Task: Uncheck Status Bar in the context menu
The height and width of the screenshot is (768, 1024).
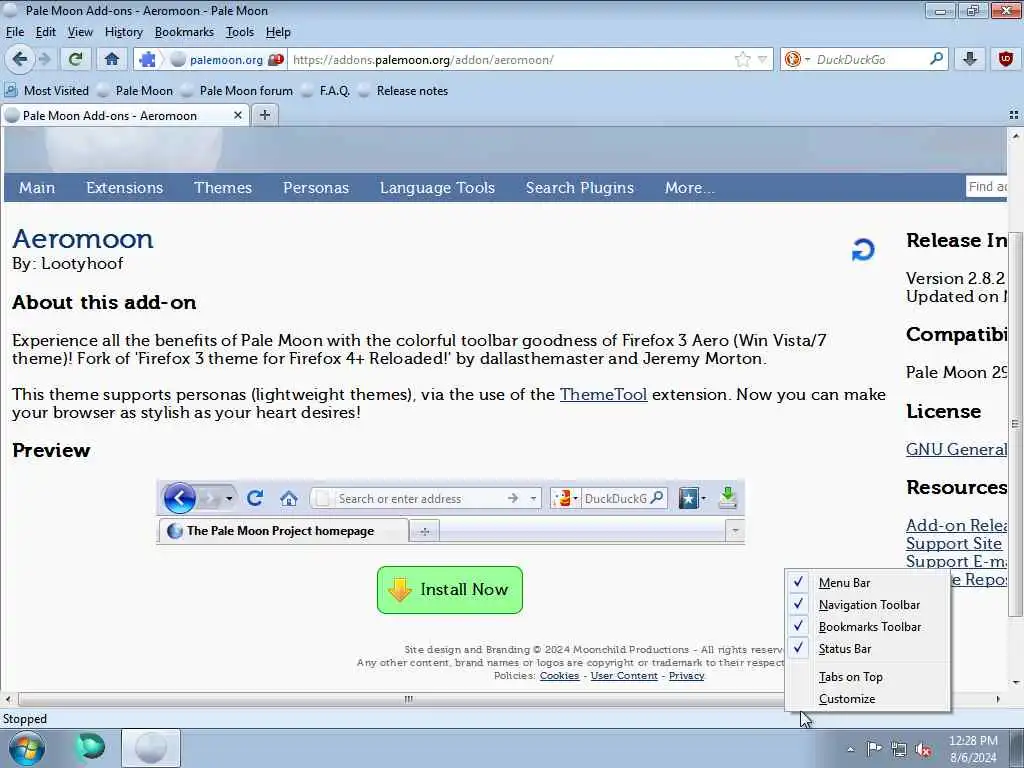Action: click(x=867, y=648)
